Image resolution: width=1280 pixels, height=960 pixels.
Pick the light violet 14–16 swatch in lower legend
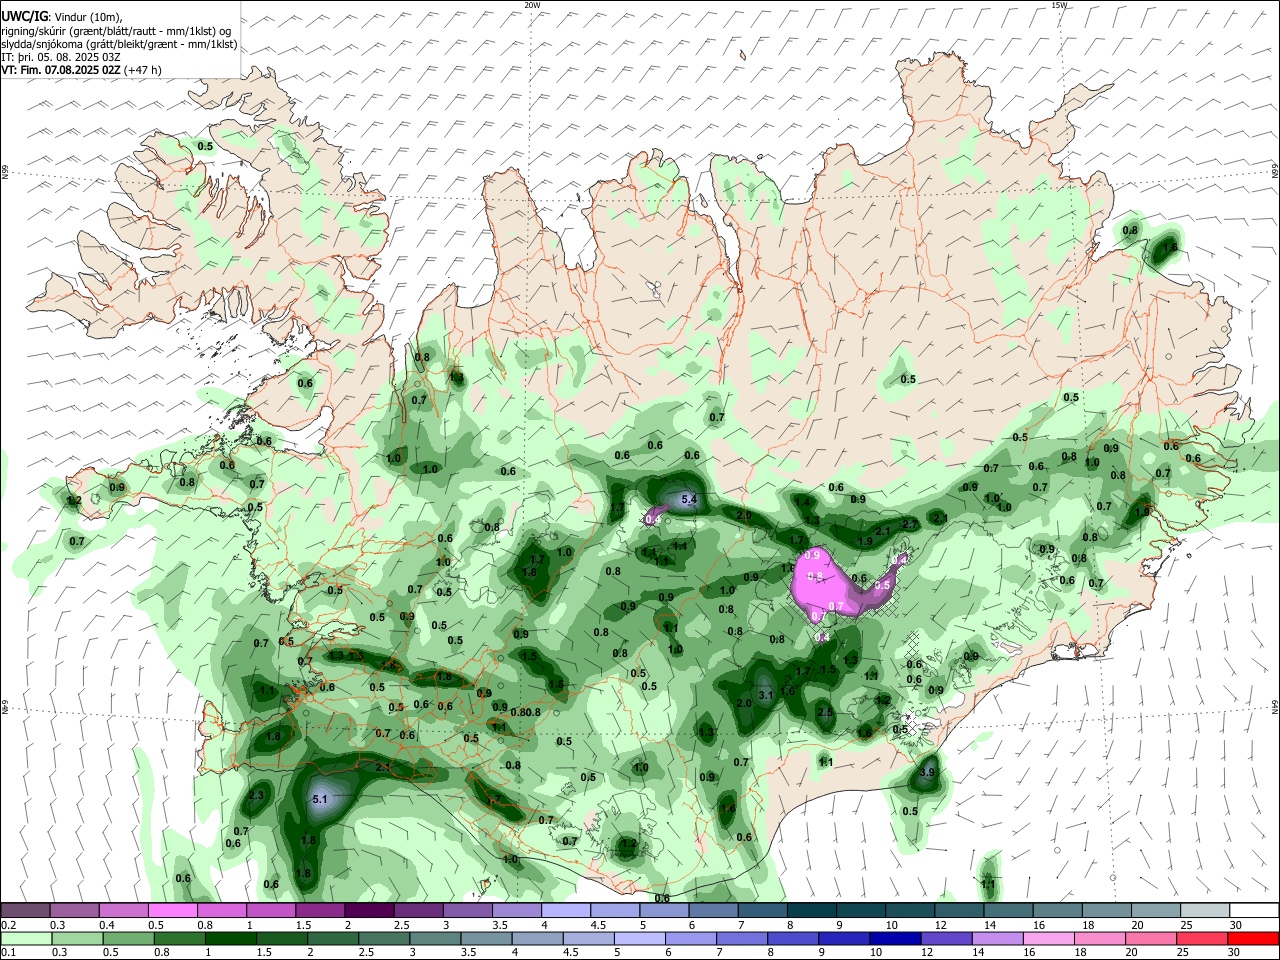pos(996,938)
